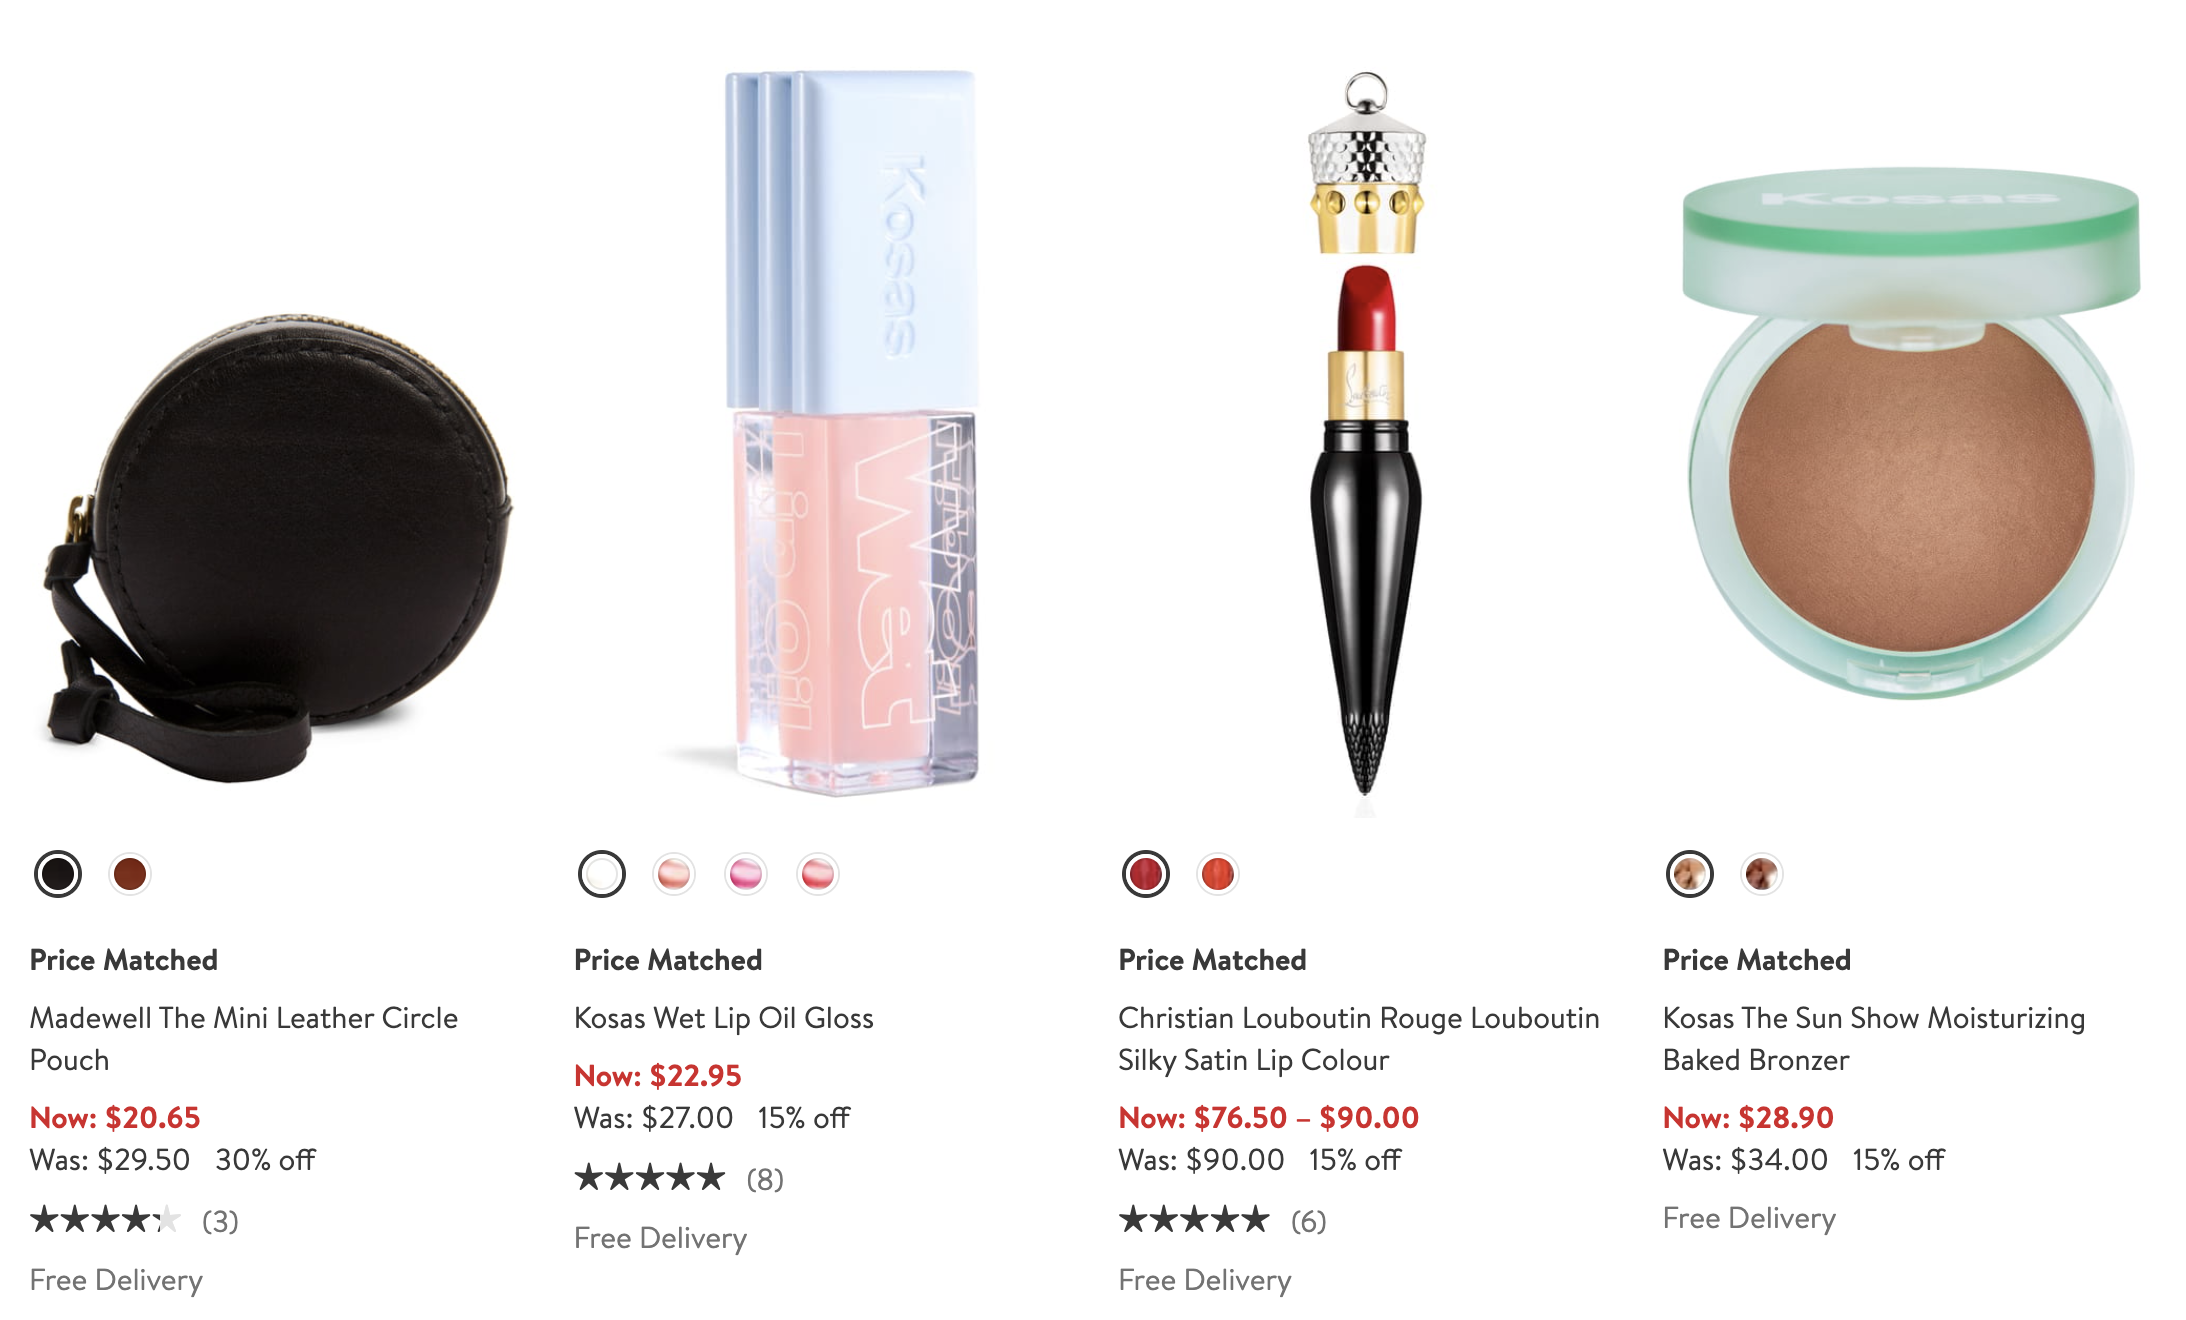This screenshot has width=2186, height=1320.
Task: Open the Kosas bronzer compact image
Action: click(1910, 432)
